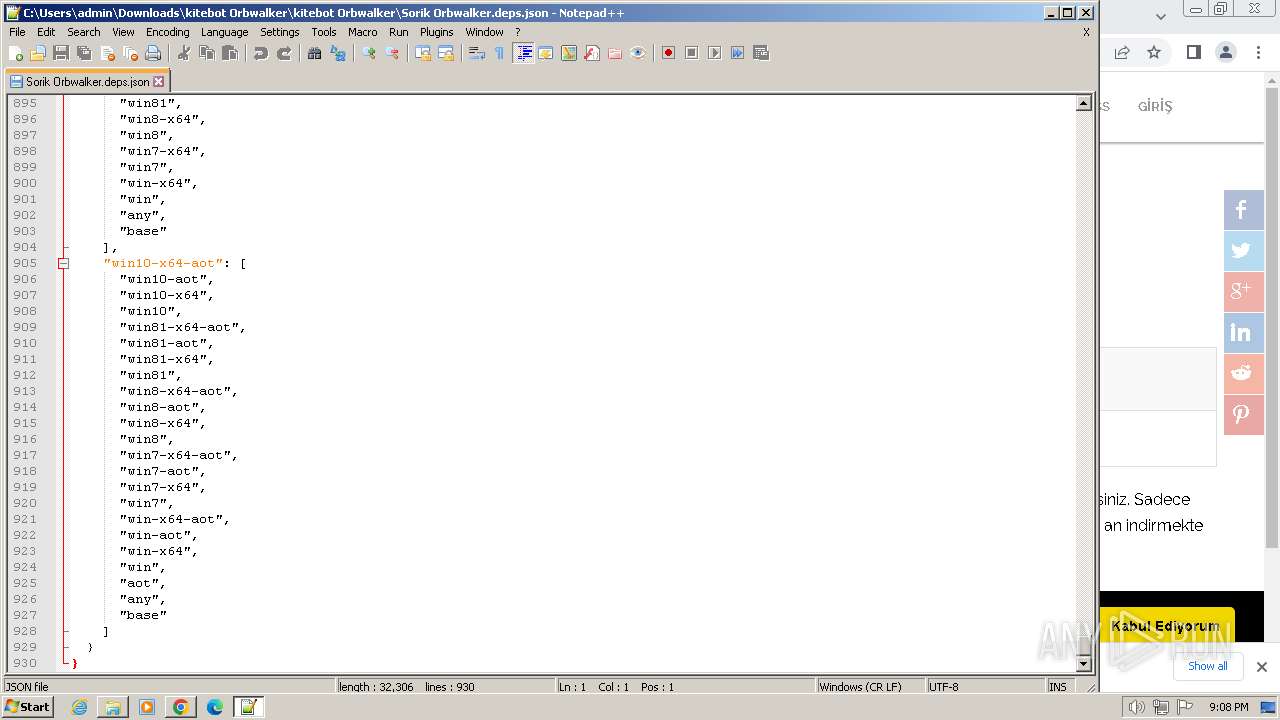Toggle the indent guide button

point(523,53)
